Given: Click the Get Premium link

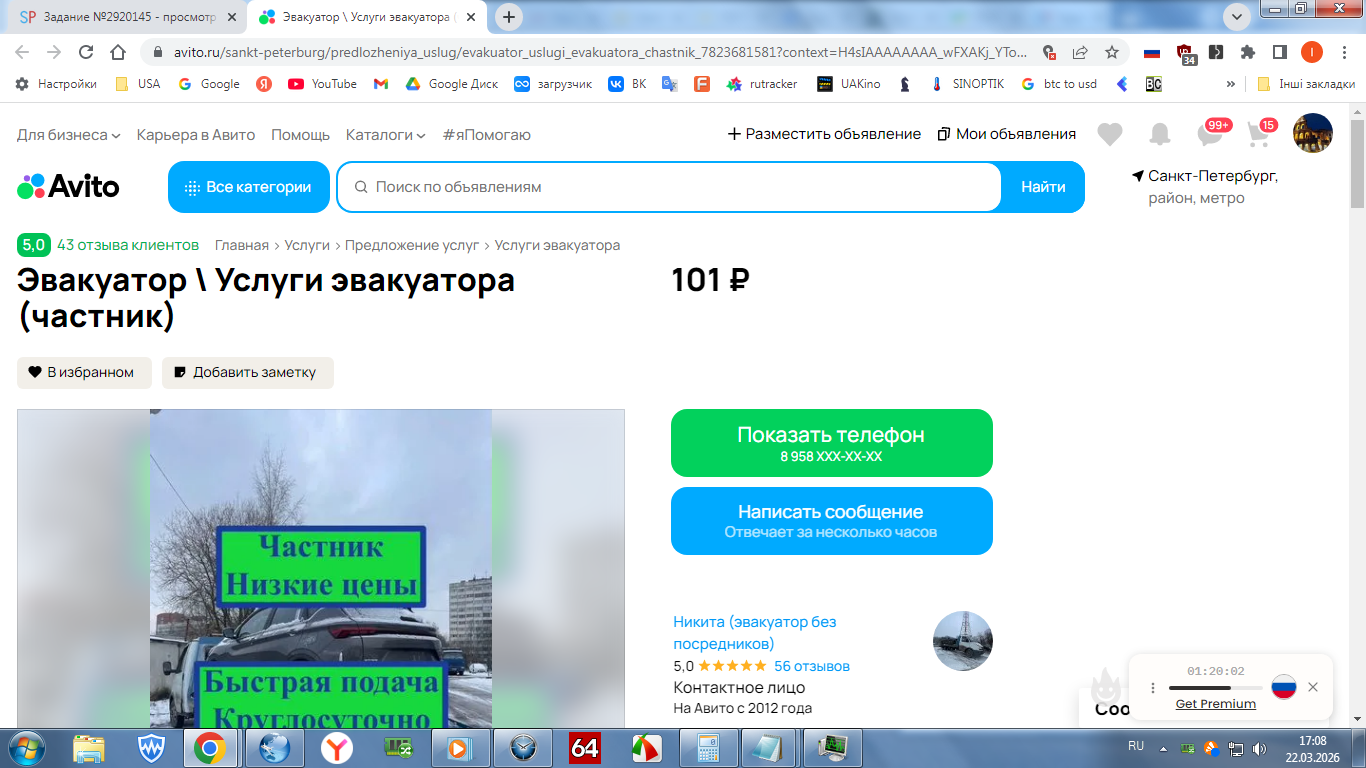Looking at the screenshot, I should 1215,704.
